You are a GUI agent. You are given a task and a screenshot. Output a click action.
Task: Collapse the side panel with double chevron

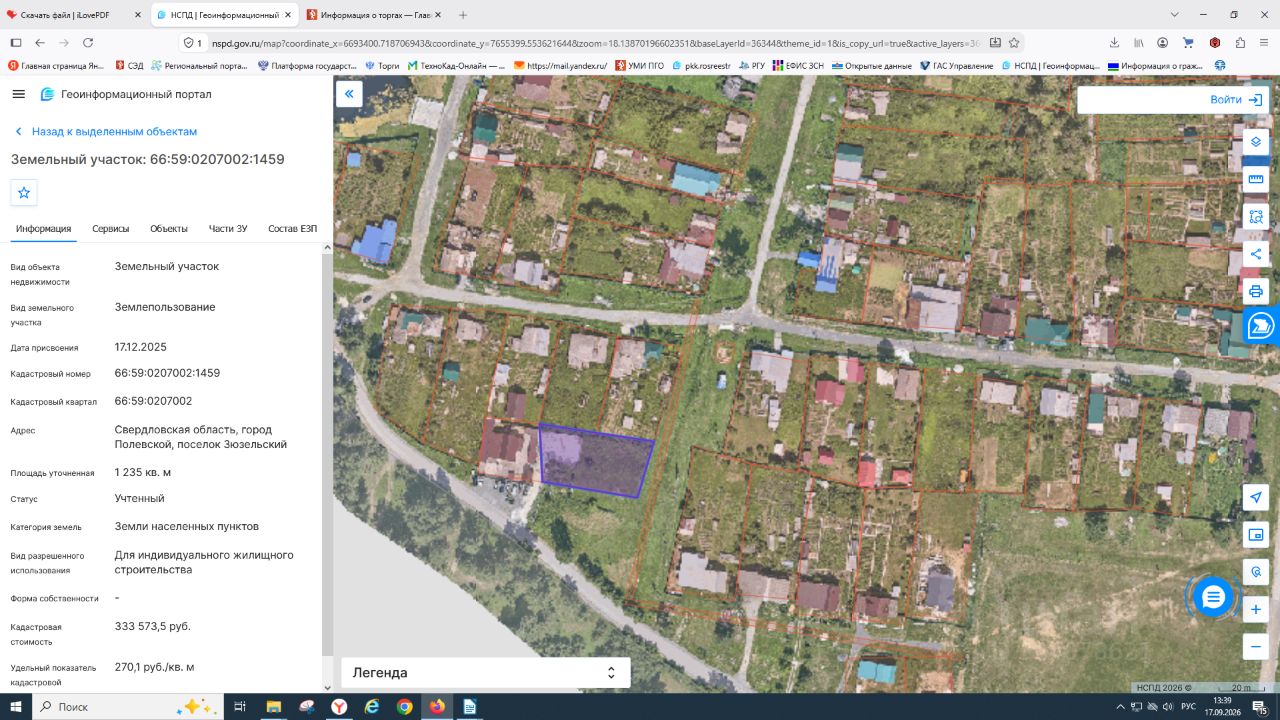(x=349, y=94)
